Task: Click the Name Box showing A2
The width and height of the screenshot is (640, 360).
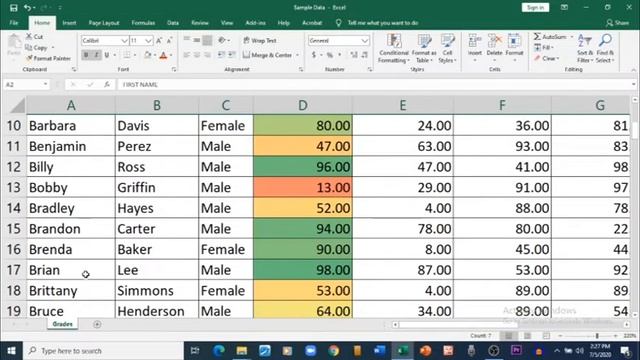Action: pos(23,84)
